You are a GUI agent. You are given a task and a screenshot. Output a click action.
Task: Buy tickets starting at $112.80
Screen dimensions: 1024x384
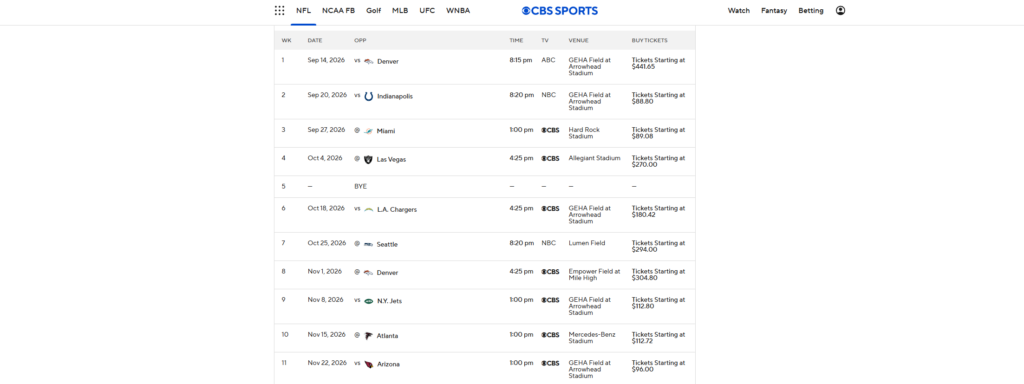point(658,303)
